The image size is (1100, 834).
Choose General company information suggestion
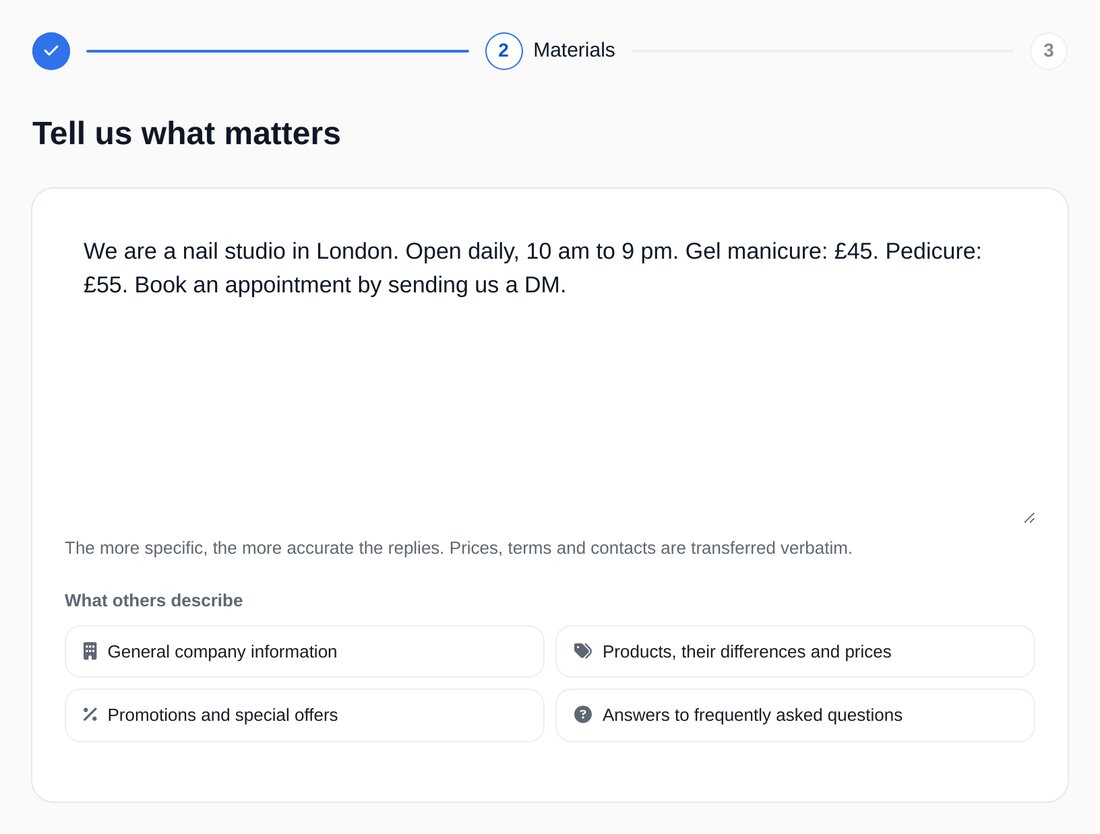click(304, 652)
